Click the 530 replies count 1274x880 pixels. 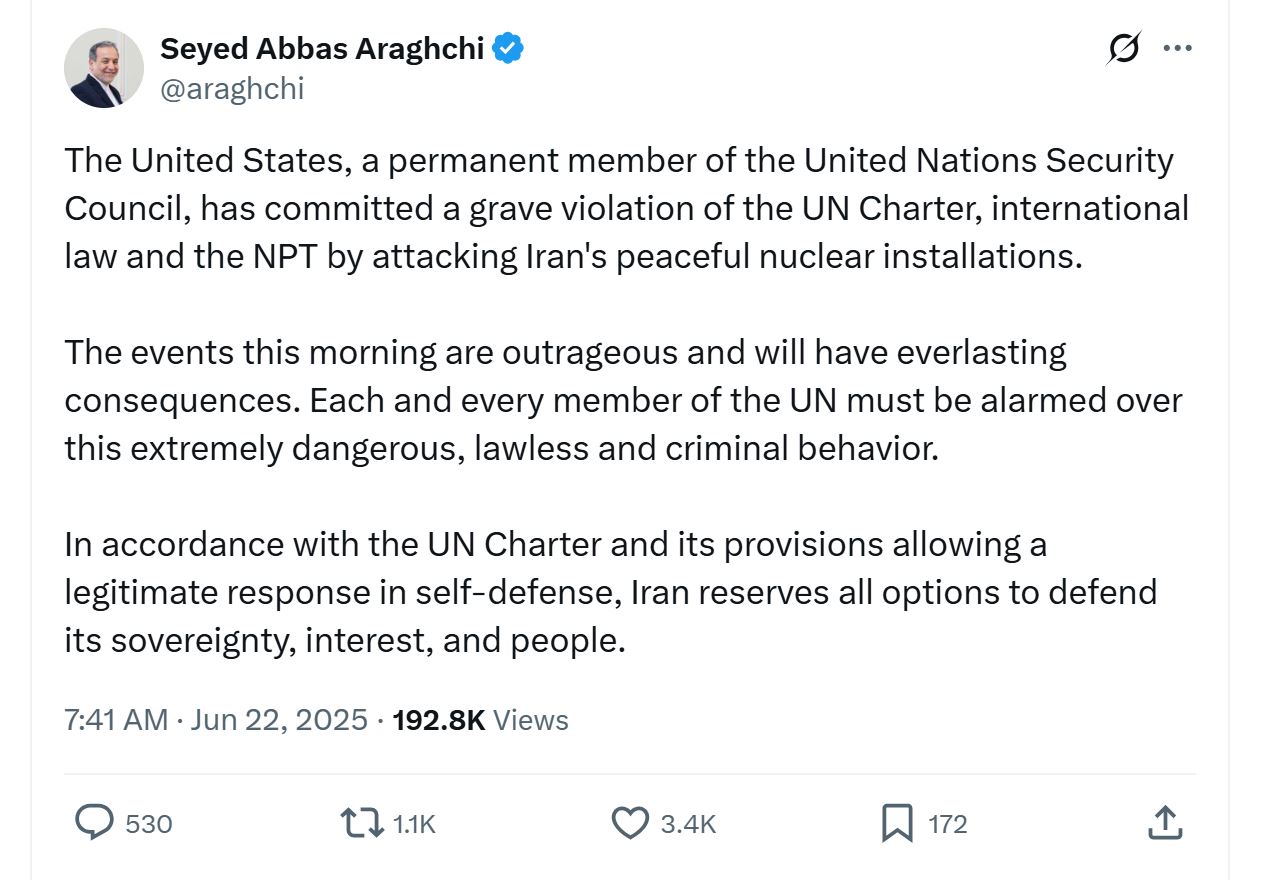(x=149, y=824)
